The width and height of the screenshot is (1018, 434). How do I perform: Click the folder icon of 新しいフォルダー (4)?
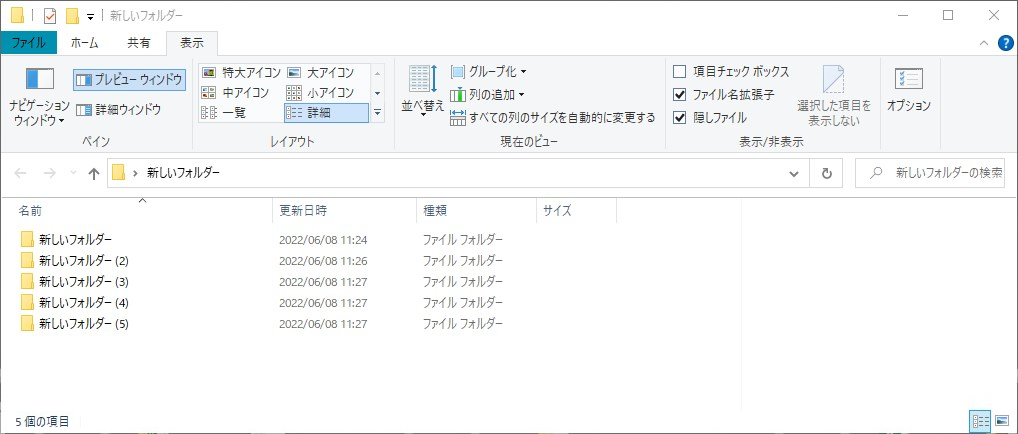27,302
